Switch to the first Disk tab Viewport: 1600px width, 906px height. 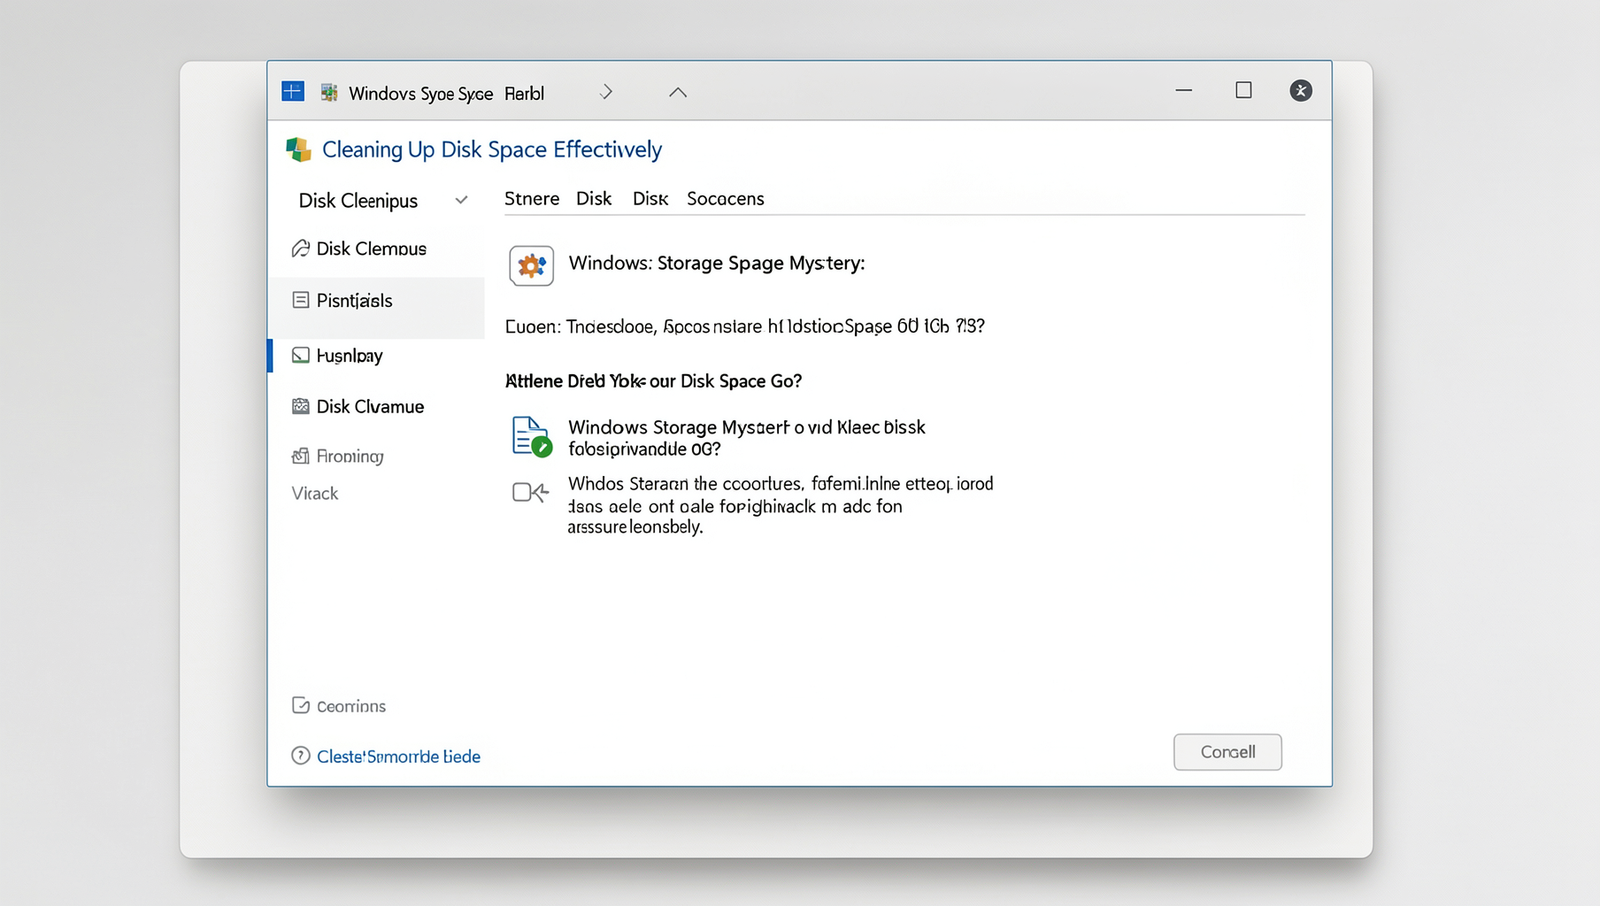click(x=594, y=198)
